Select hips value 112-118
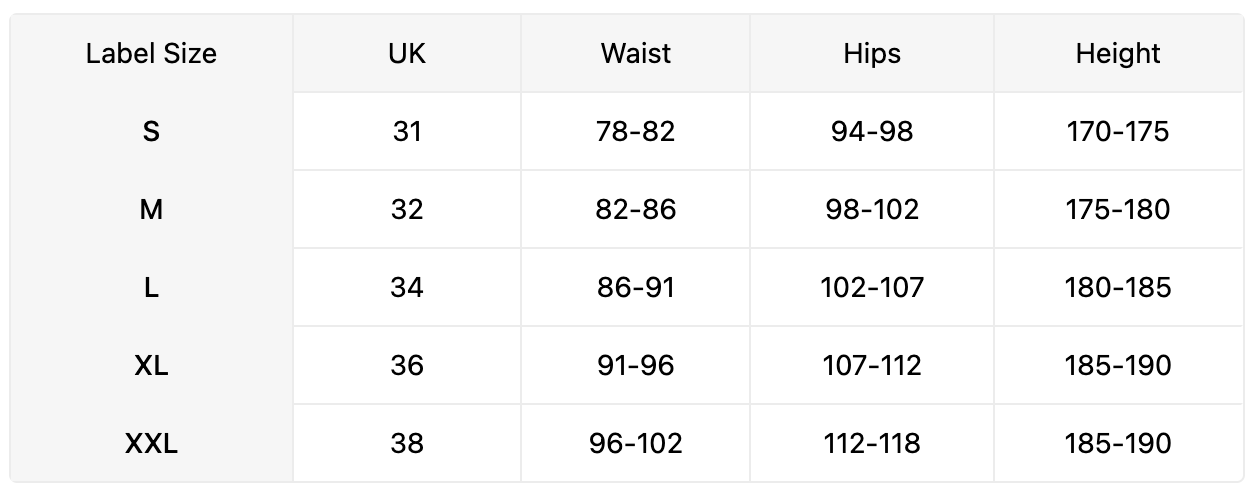1254x492 pixels. tap(872, 443)
